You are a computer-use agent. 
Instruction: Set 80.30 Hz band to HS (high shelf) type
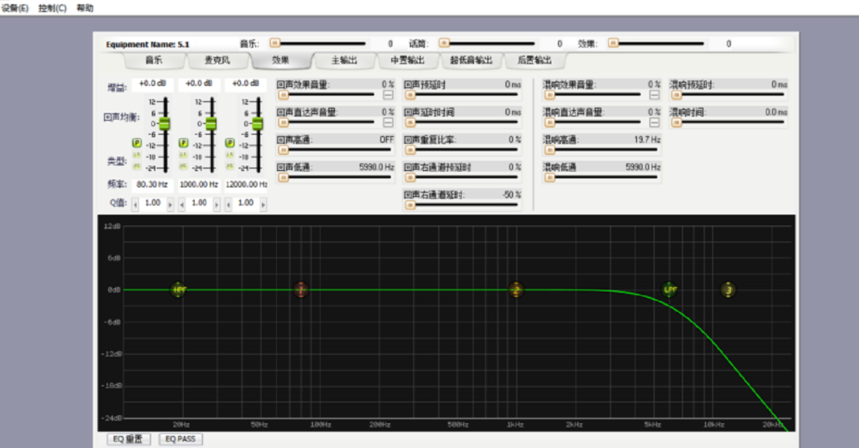[137, 166]
